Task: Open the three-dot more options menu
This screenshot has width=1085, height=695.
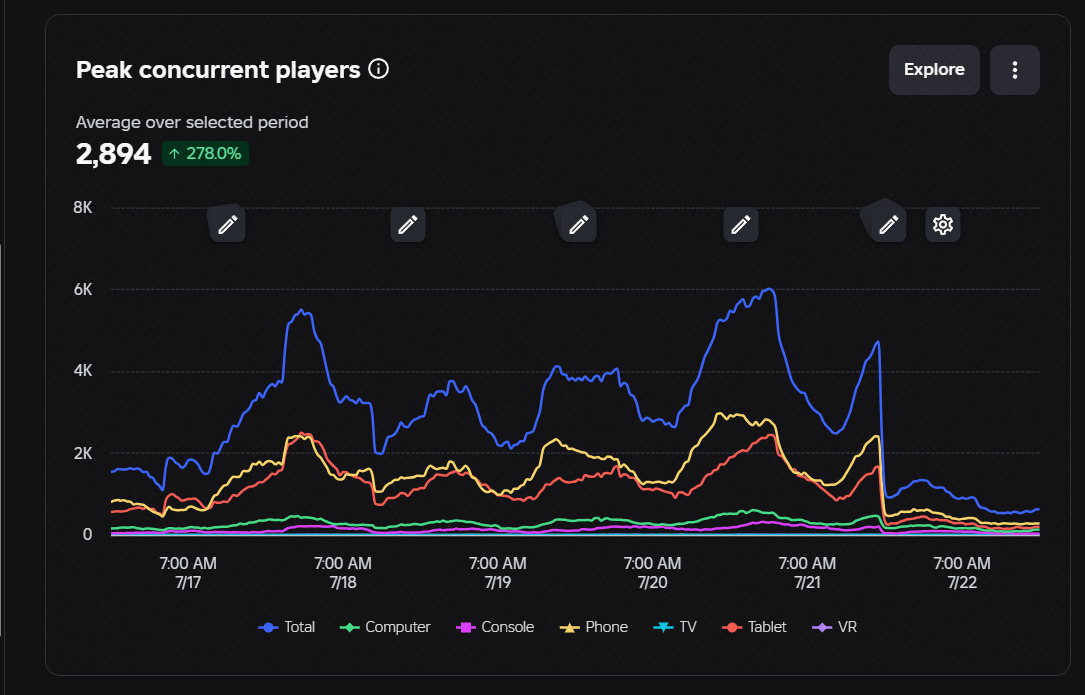Action: (x=1014, y=70)
